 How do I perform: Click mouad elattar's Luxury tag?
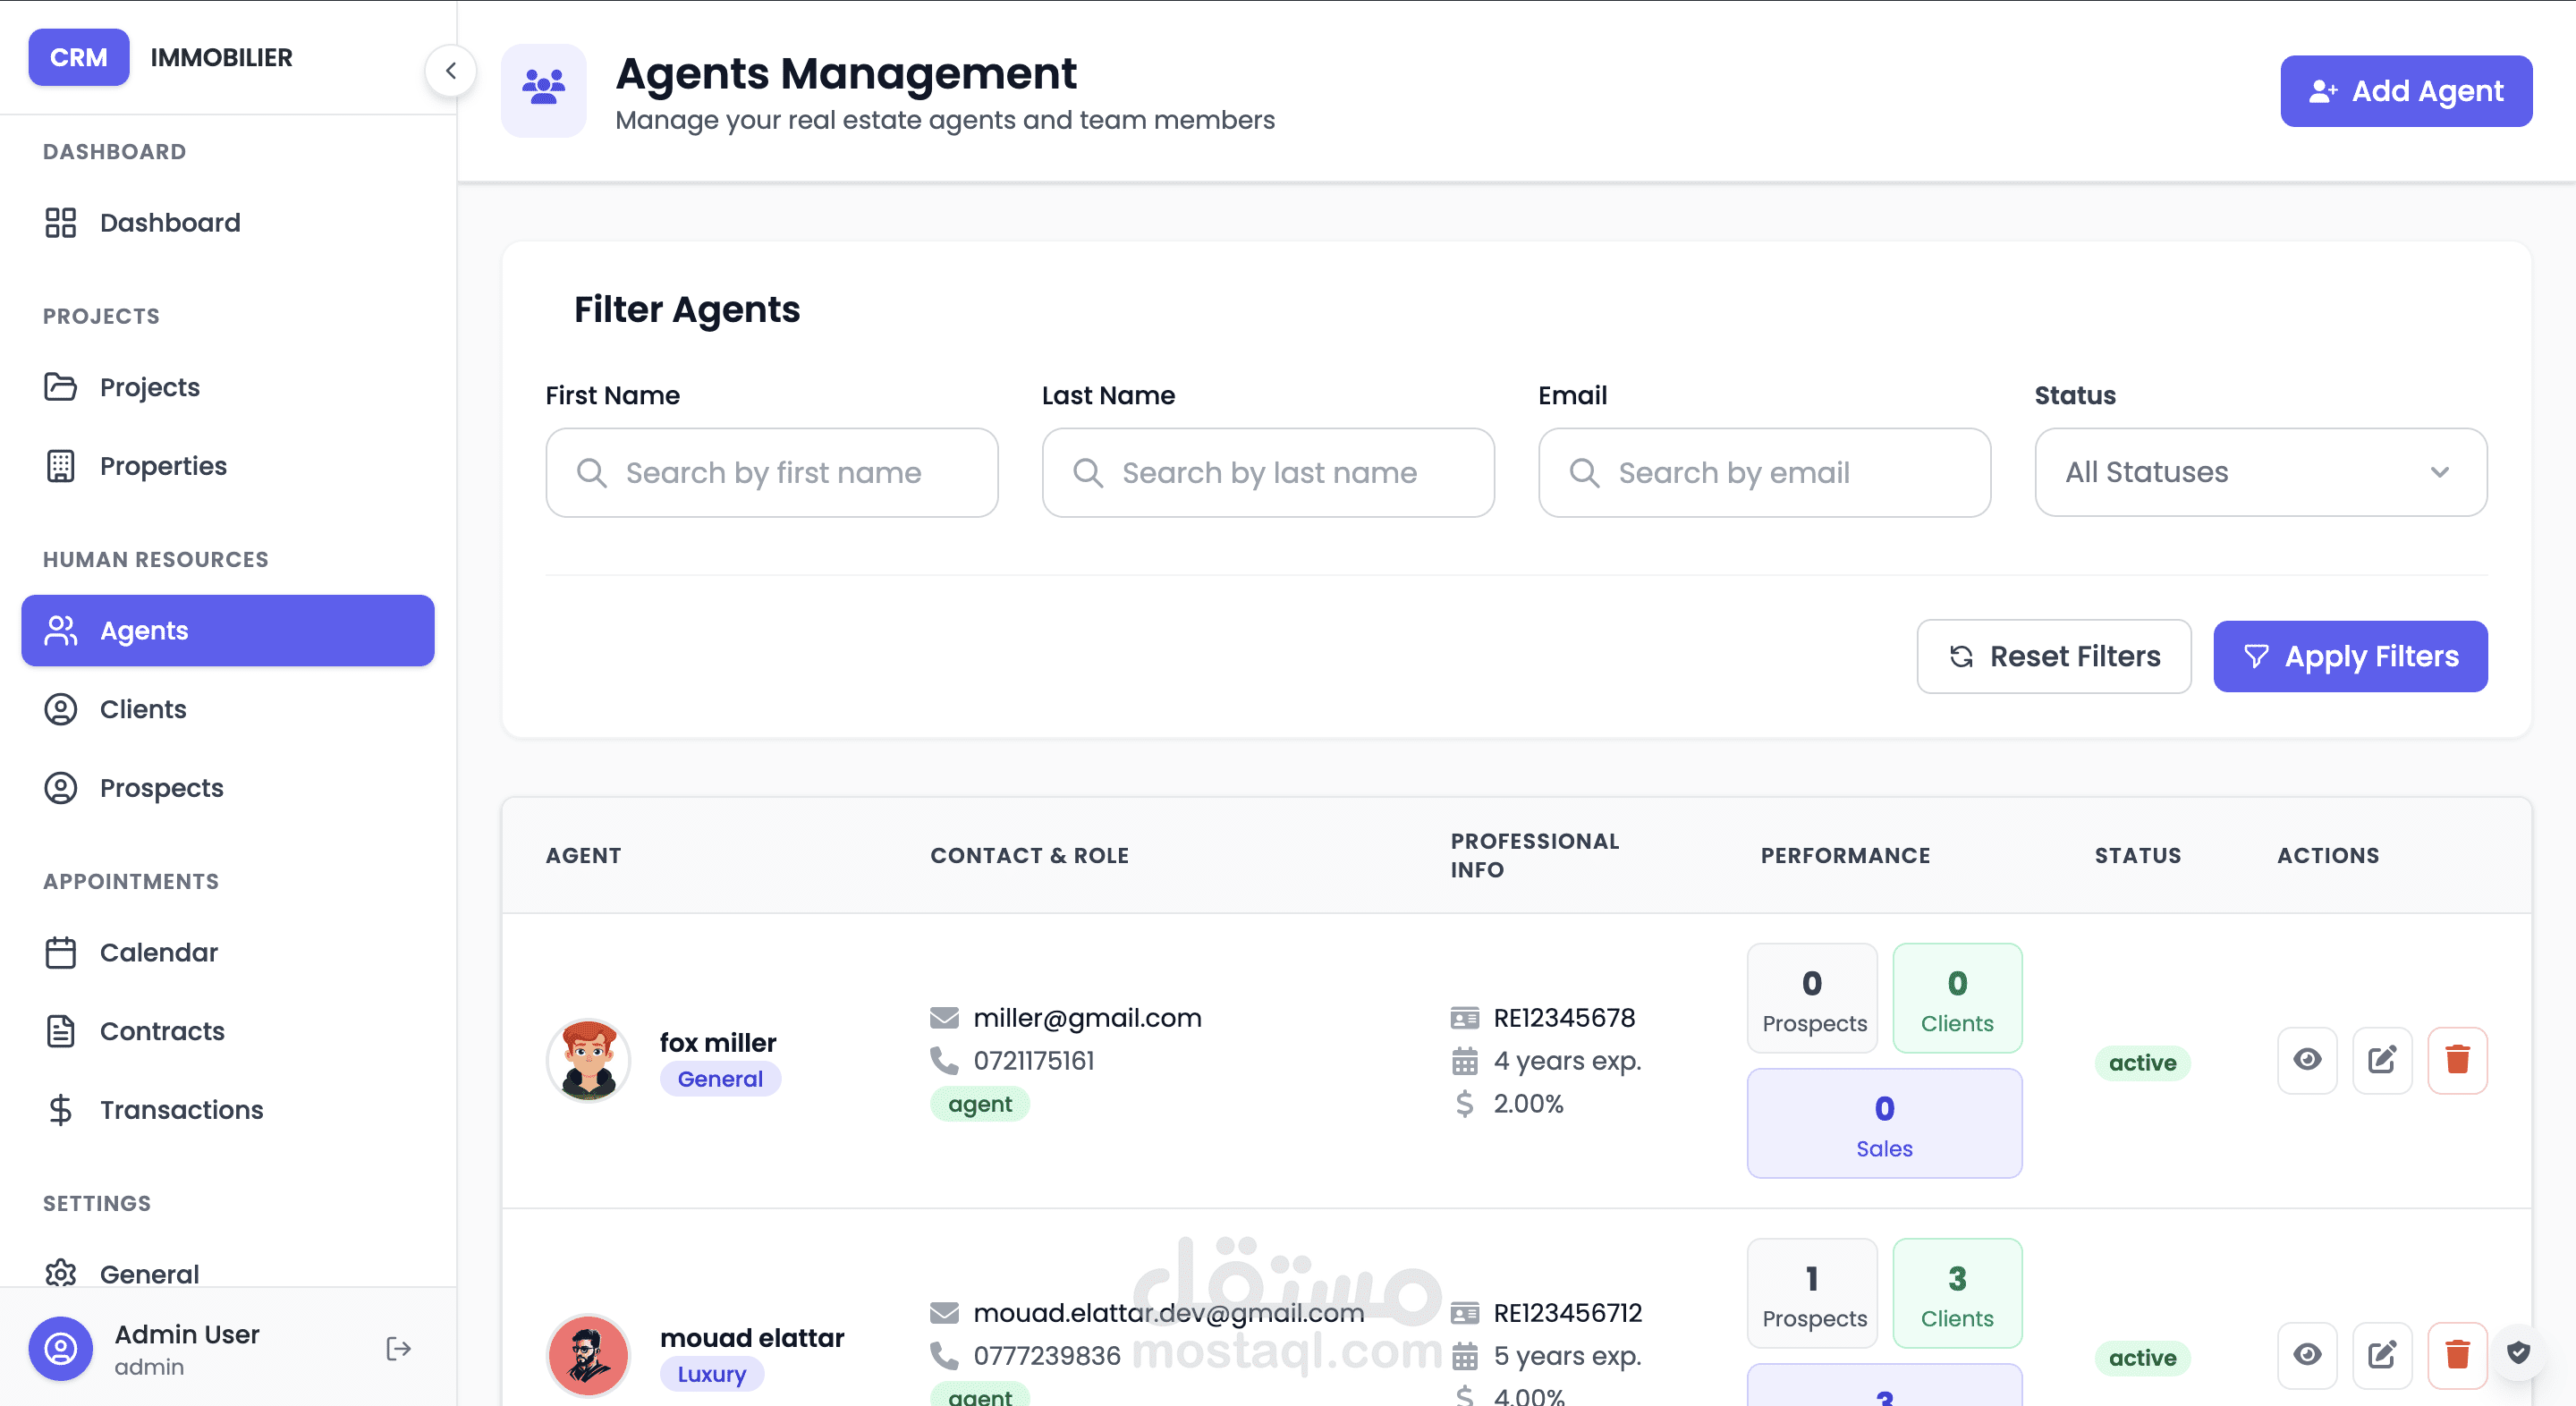(712, 1374)
